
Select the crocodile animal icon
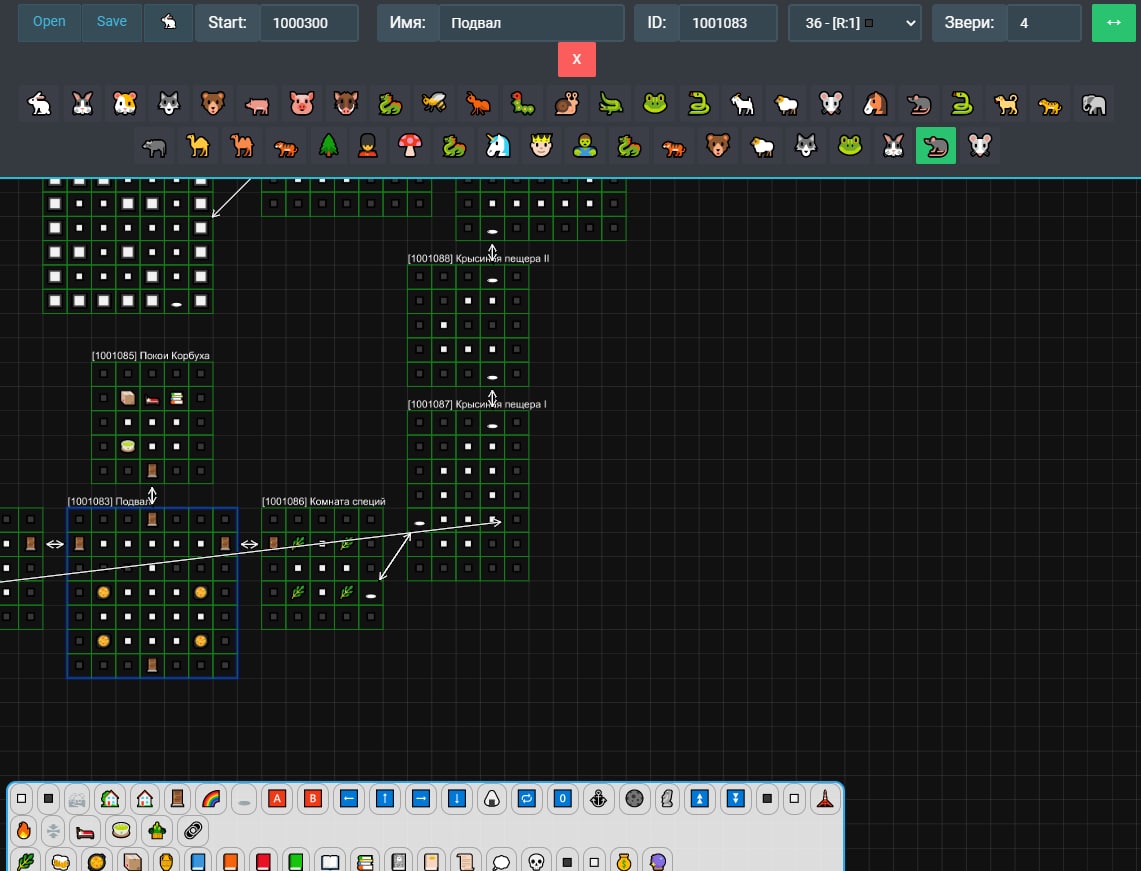coord(610,104)
